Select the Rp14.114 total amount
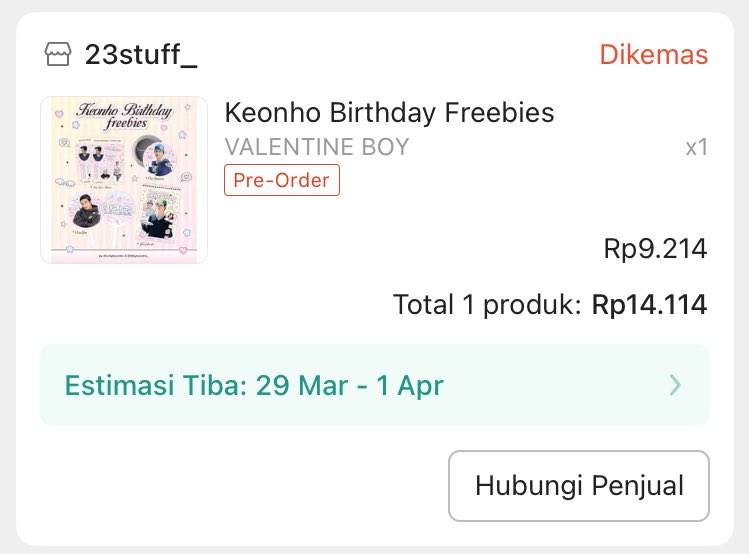The width and height of the screenshot is (749, 554). (x=650, y=305)
